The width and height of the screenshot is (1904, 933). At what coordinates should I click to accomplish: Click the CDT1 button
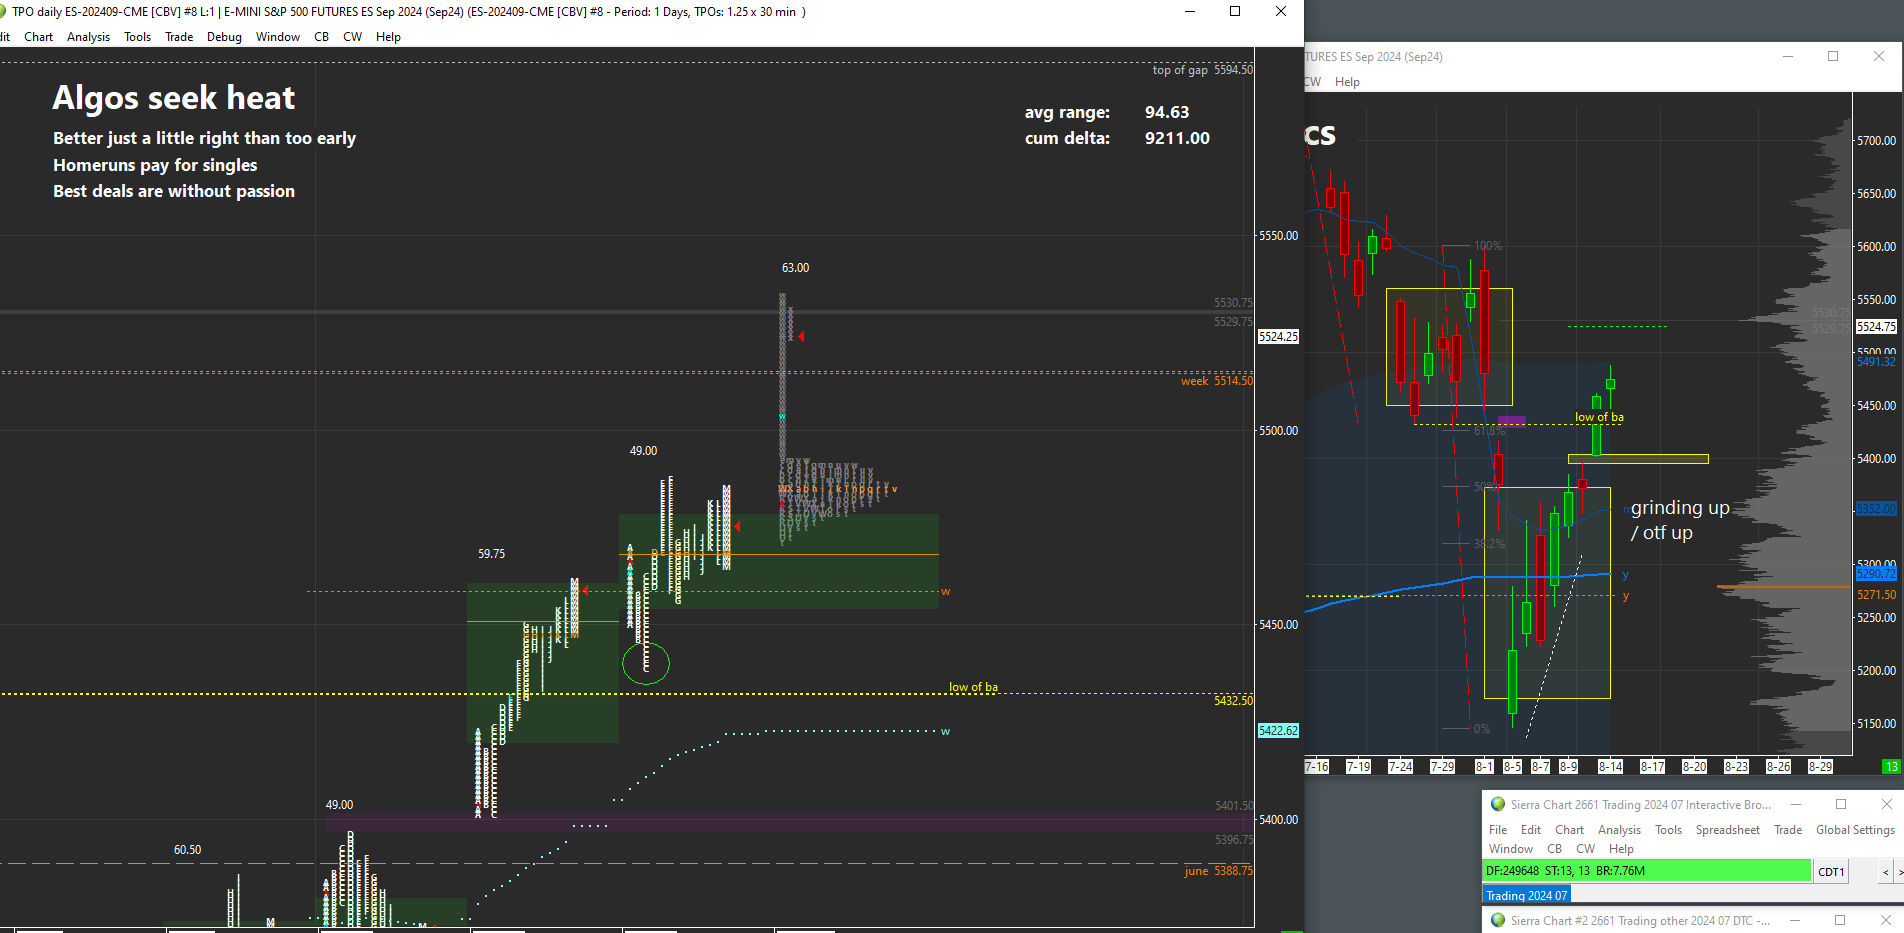(x=1831, y=872)
